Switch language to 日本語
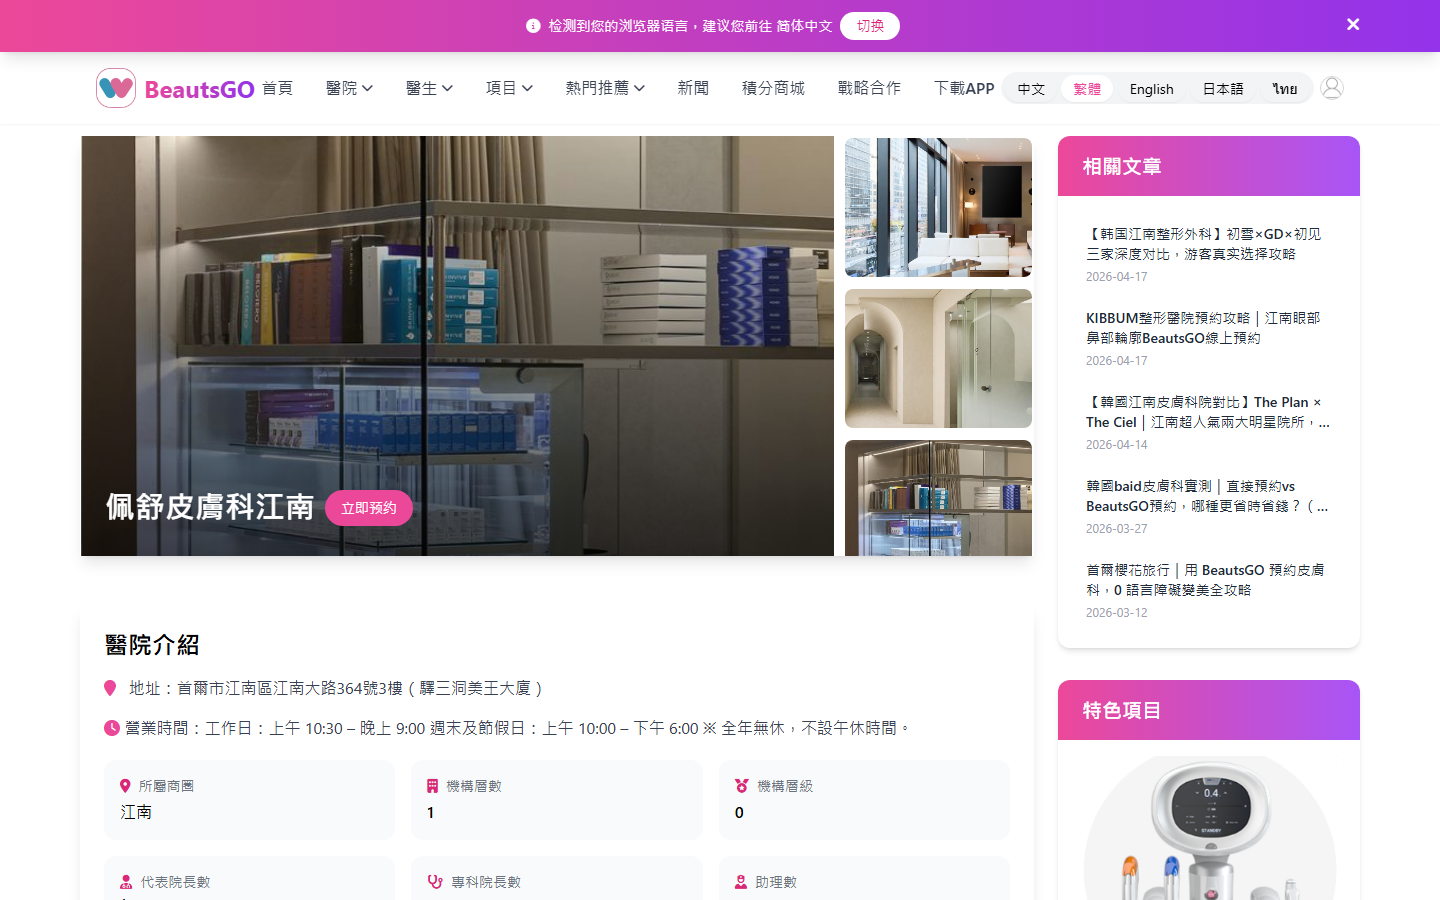The width and height of the screenshot is (1440, 900). tap(1223, 89)
